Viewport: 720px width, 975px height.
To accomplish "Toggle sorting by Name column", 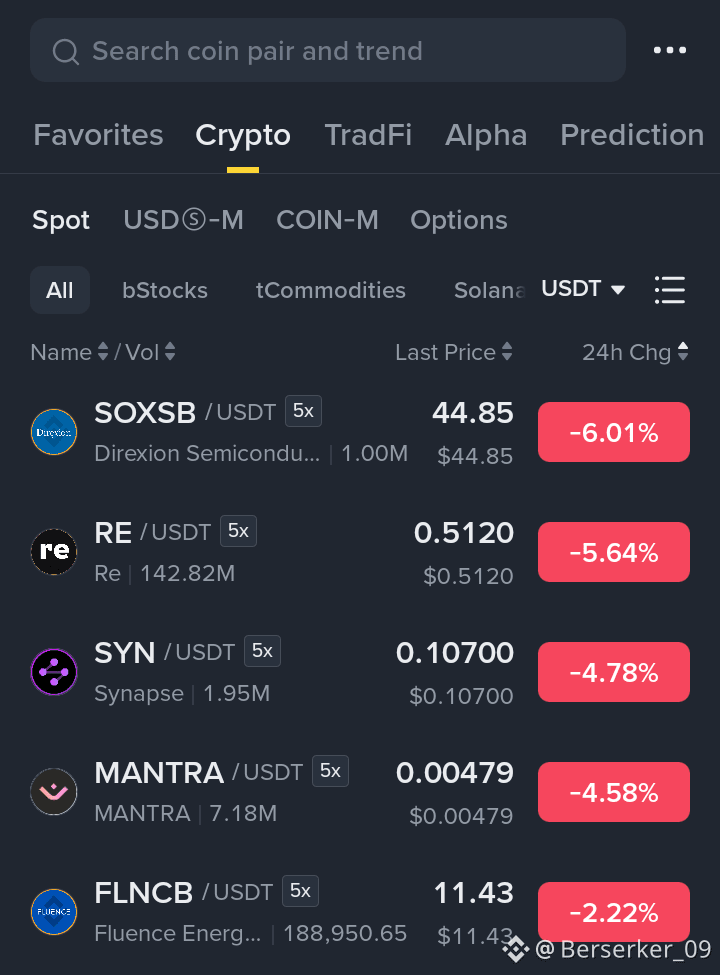I will coord(70,352).
